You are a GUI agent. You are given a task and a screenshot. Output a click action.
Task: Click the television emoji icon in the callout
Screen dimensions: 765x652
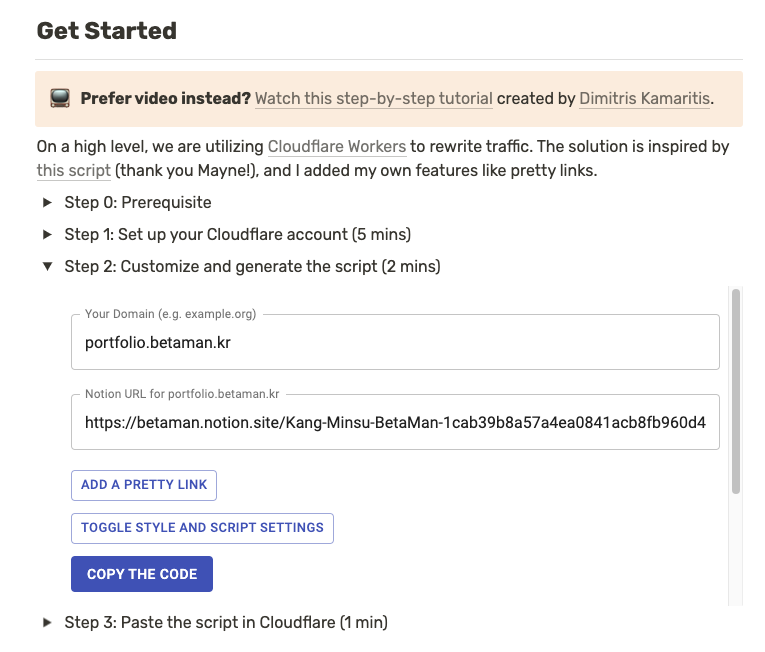point(60,99)
